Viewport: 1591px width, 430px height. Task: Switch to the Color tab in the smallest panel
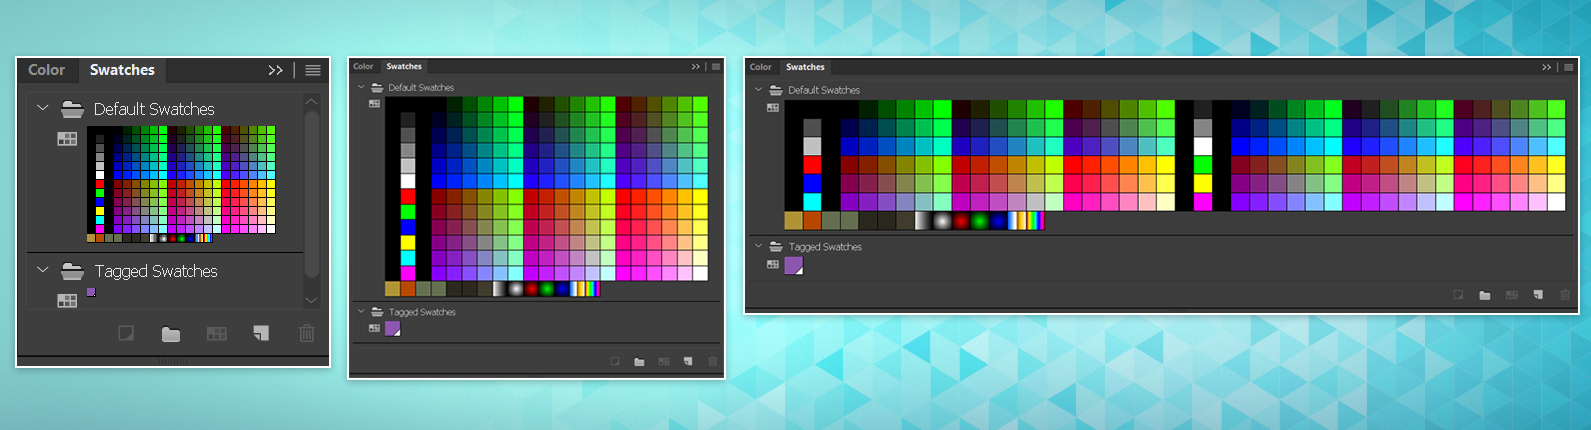[46, 70]
